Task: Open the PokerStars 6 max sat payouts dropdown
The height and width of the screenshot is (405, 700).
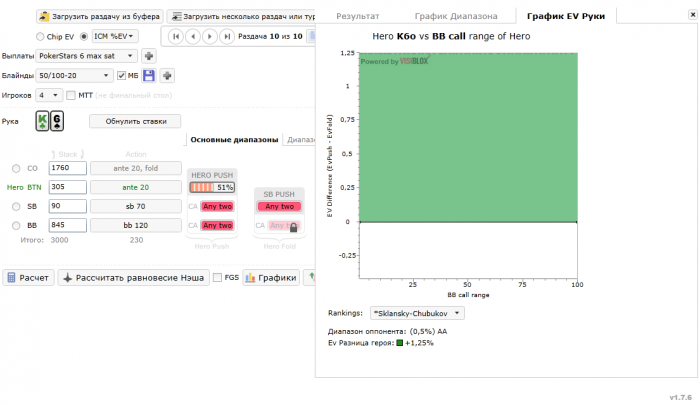Action: (86, 56)
